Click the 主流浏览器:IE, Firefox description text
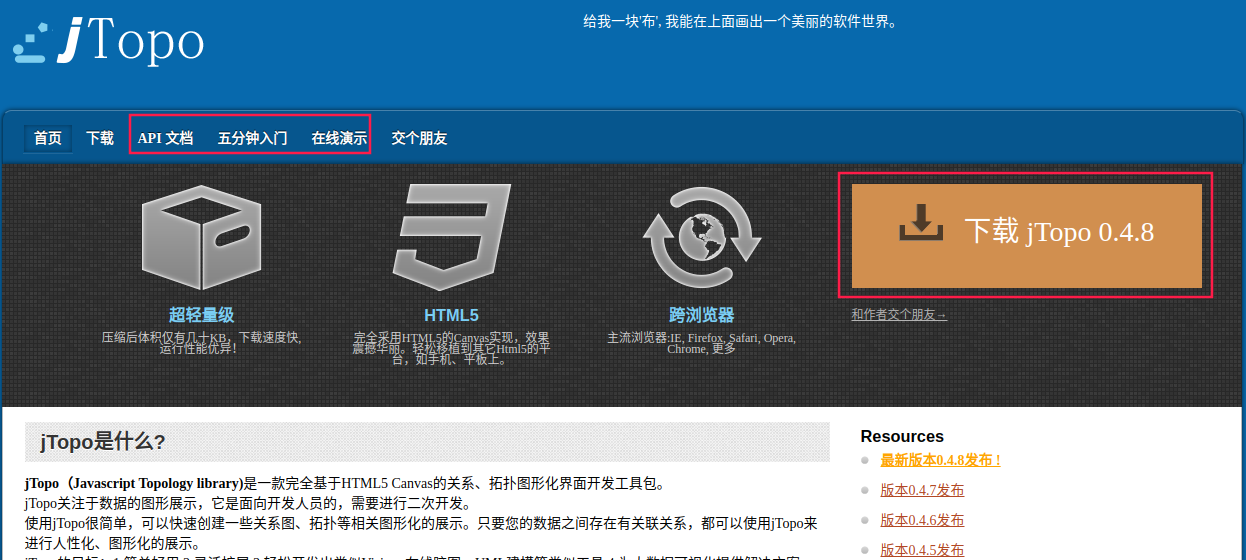The width and height of the screenshot is (1246, 560). coord(701,343)
